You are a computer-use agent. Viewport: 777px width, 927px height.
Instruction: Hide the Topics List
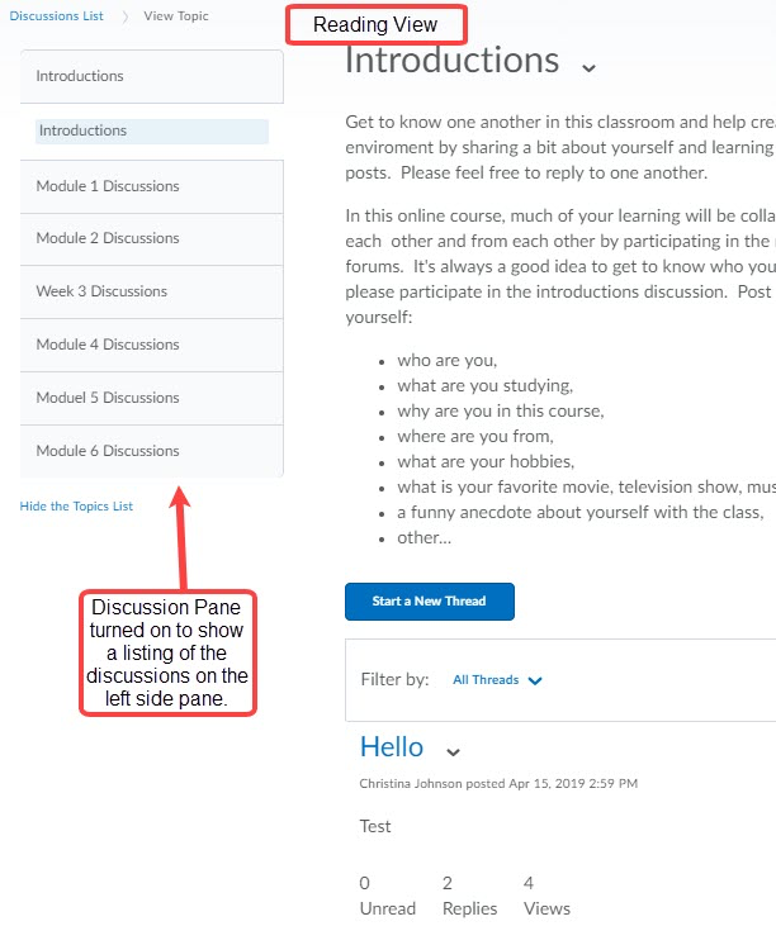point(76,506)
